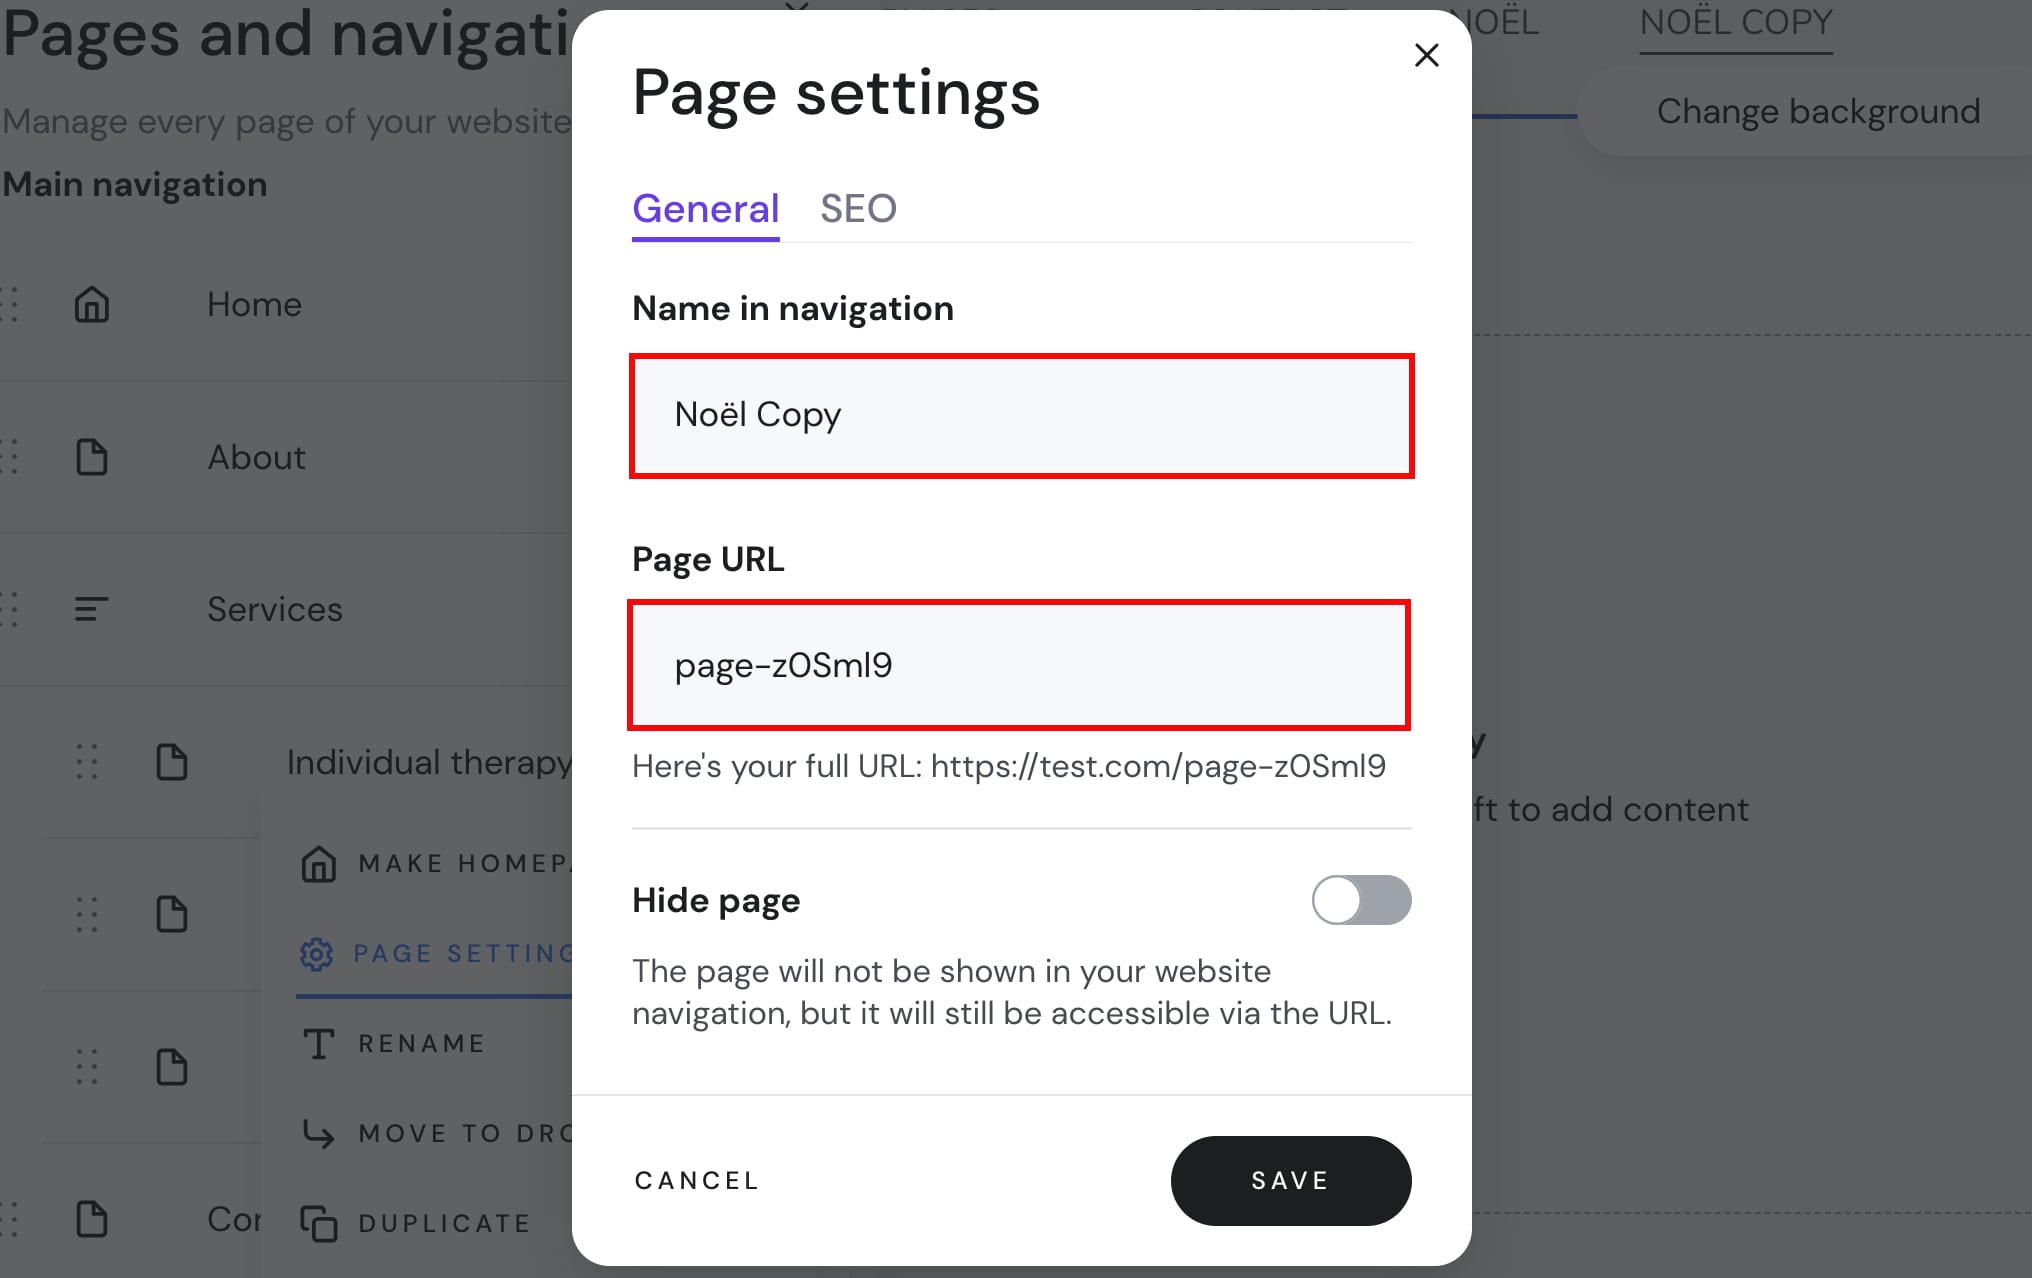
Task: Click the Services dropdown lines icon
Action: (92, 609)
